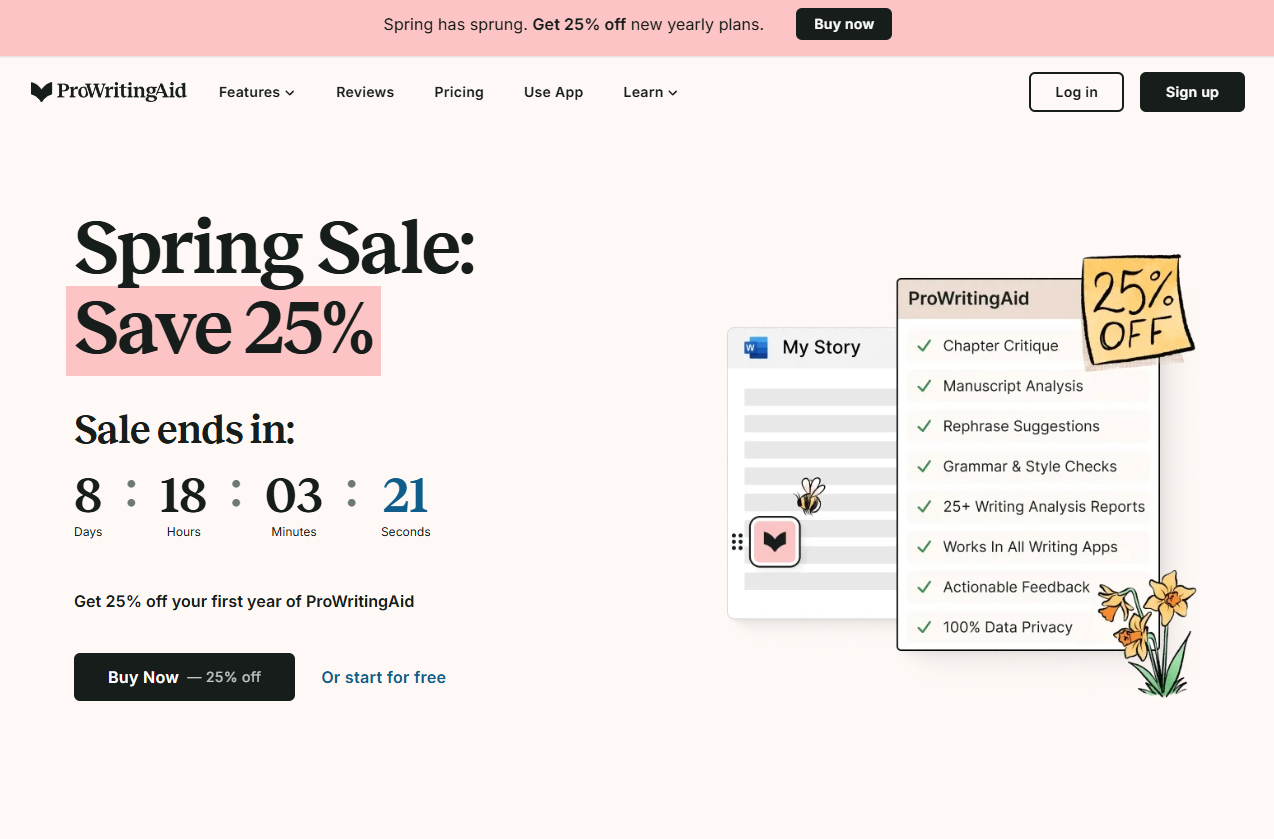The height and width of the screenshot is (839, 1274).
Task: Toggle the Manuscript Analysis check
Action: (x=922, y=386)
